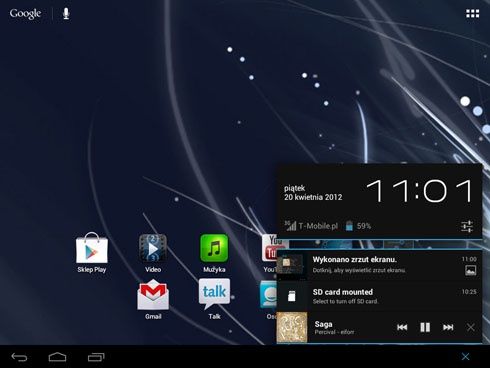
Task: Start voice search with microphone icon
Action: (66, 14)
